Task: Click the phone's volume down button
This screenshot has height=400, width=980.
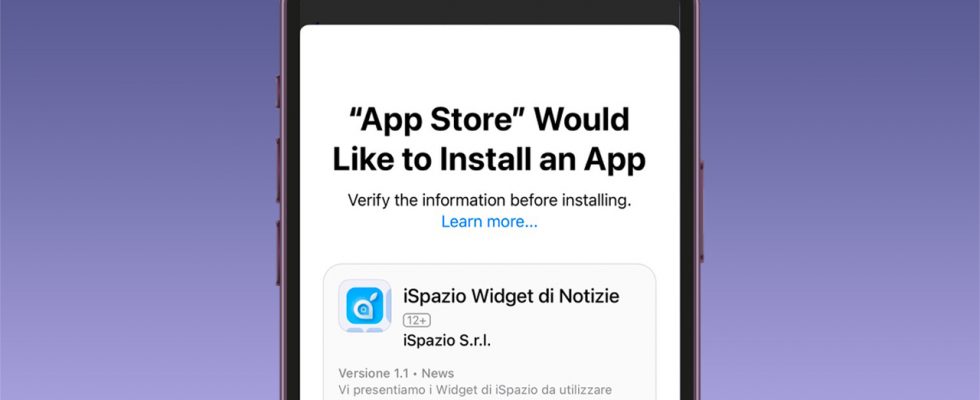Action: pos(279,252)
